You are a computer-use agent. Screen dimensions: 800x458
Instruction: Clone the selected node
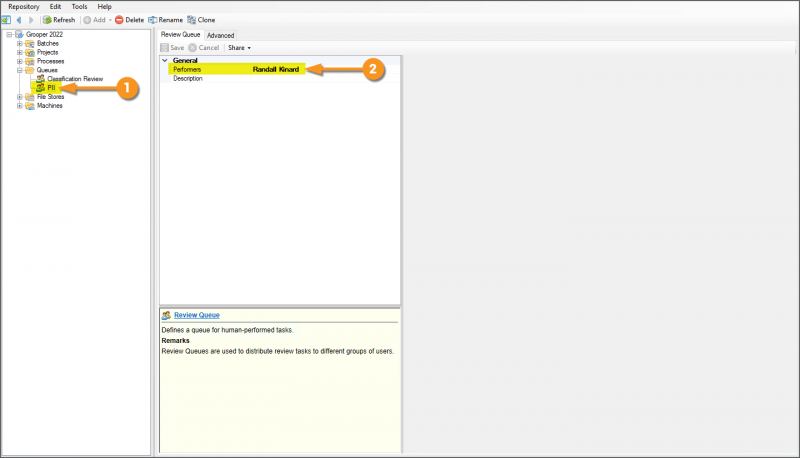click(x=201, y=20)
